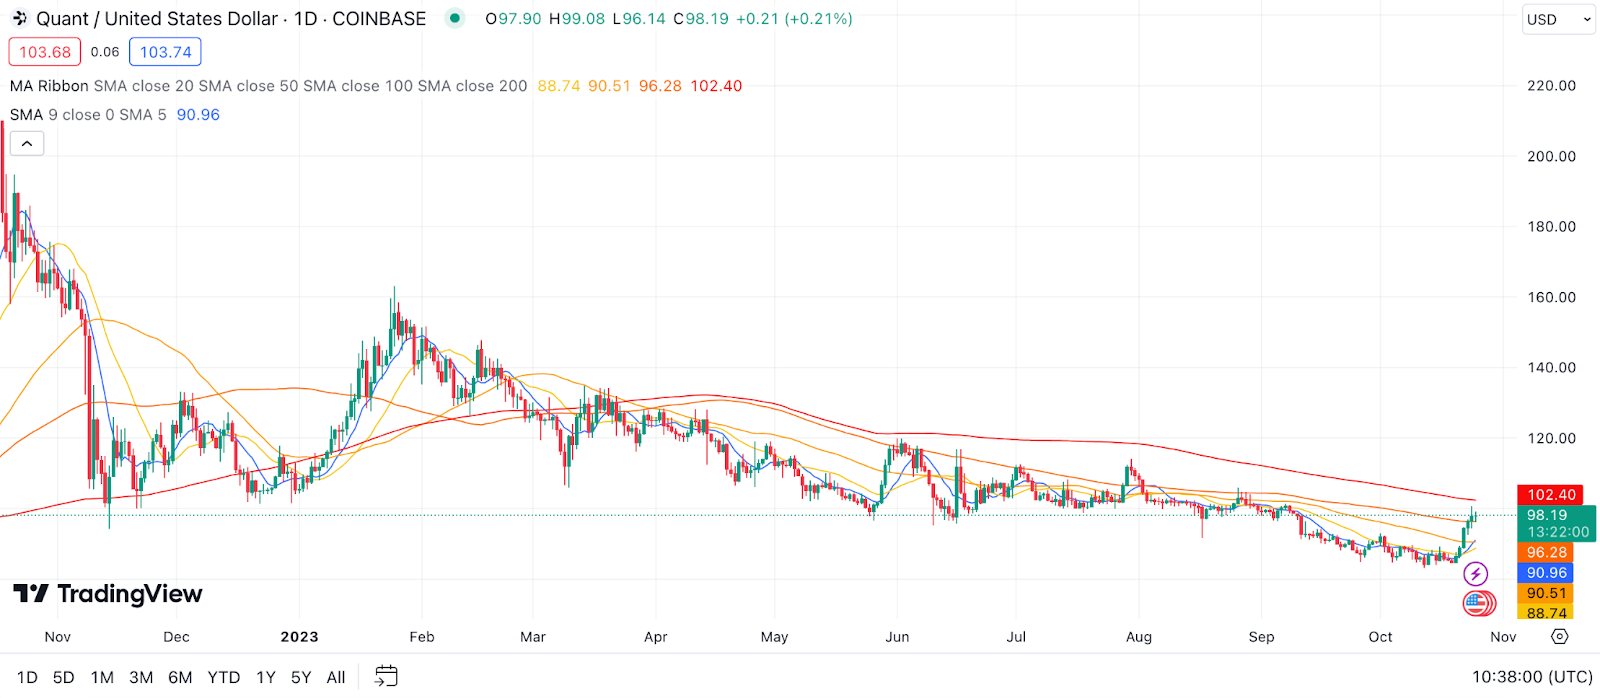Viewport: 1600px width, 698px height.
Task: Click the SMA 20 value 88.74 in legend
Action: [558, 86]
